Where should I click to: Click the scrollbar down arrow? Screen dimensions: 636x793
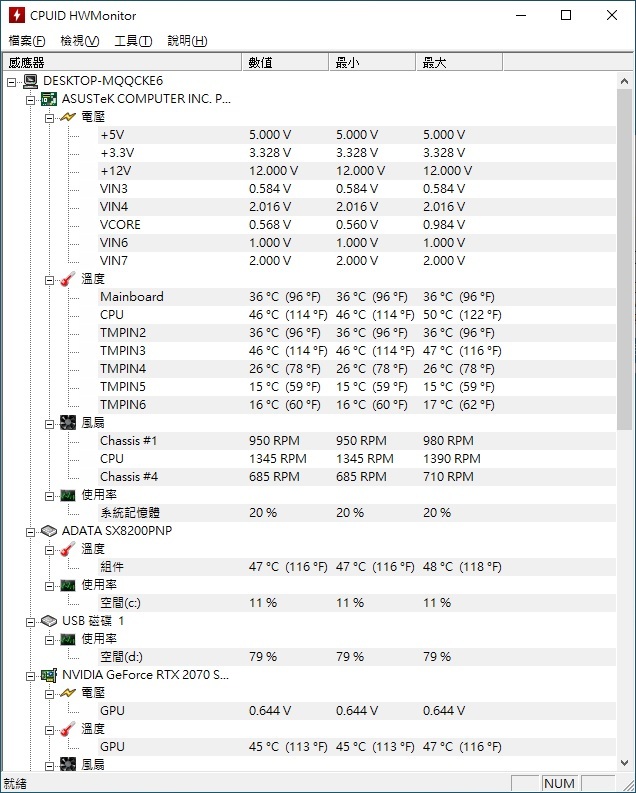pos(624,763)
